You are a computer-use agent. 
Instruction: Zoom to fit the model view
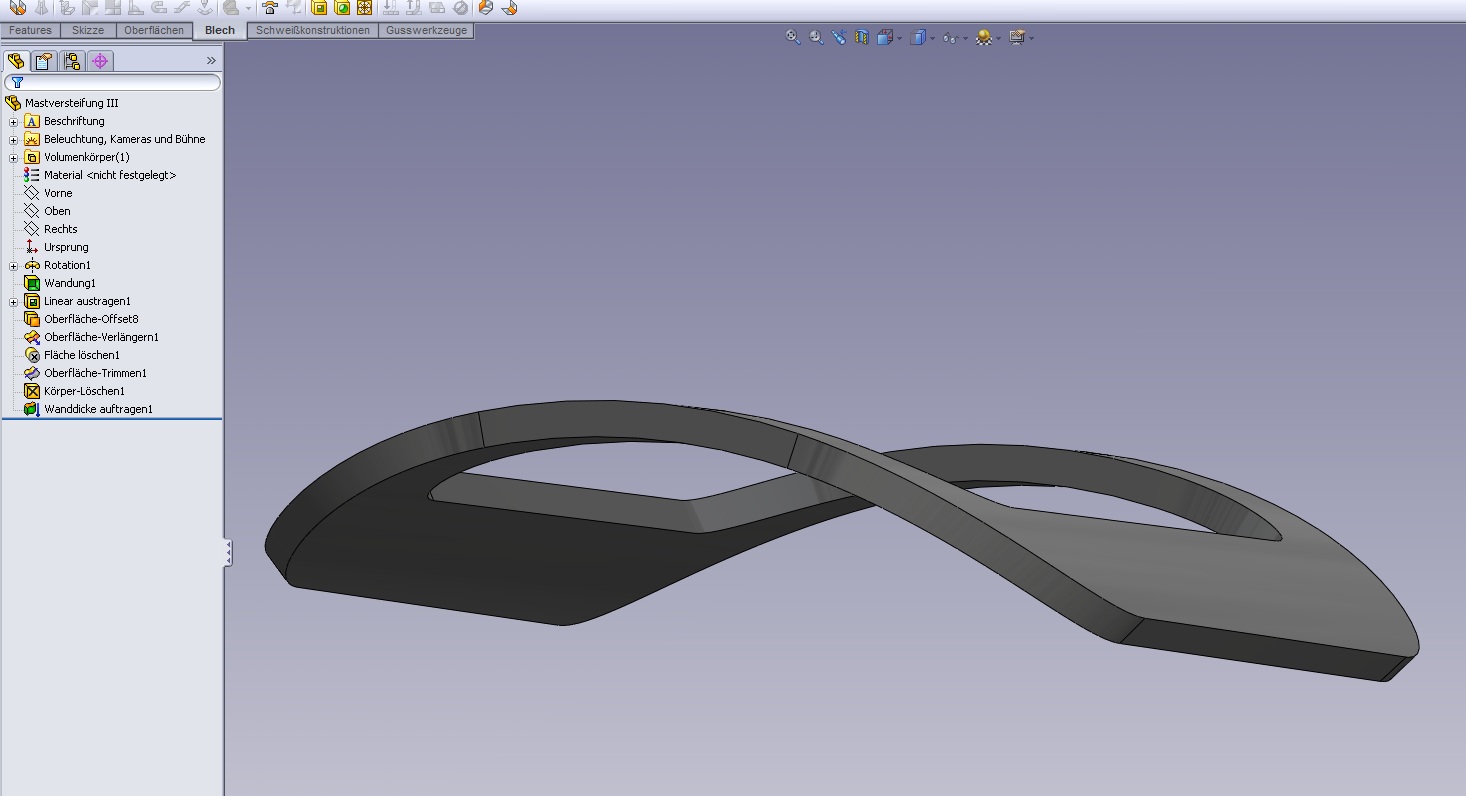(793, 37)
